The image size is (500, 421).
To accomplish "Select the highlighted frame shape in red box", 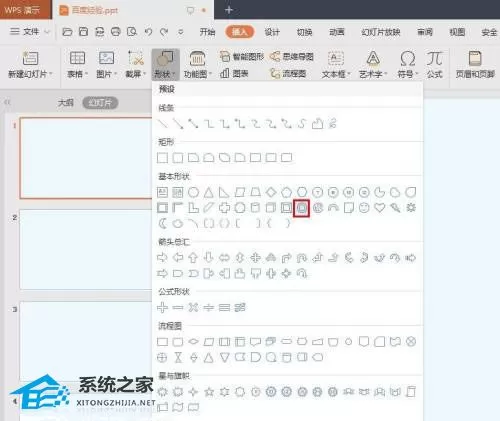I will click(302, 208).
